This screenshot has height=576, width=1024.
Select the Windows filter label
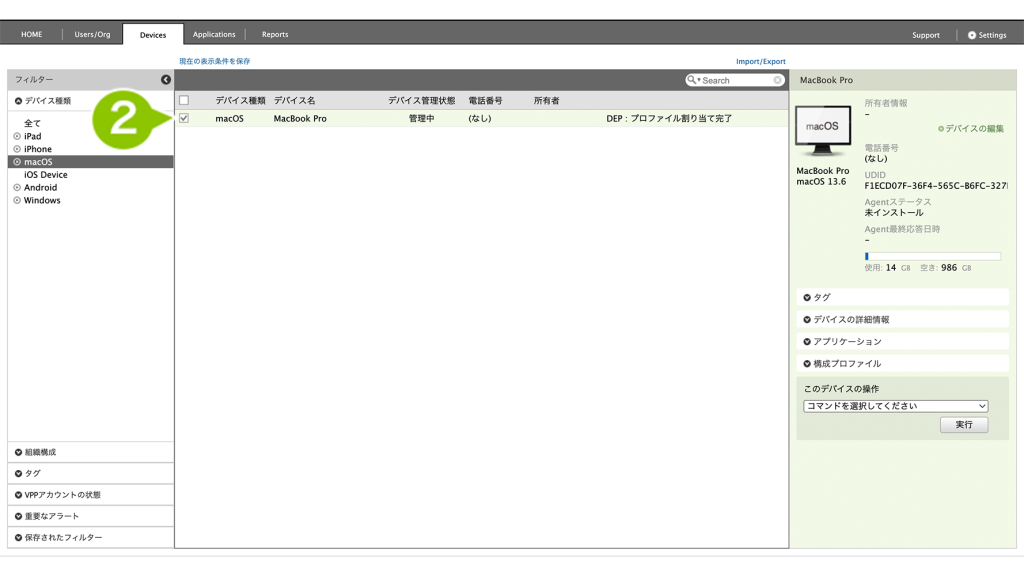[x=42, y=200]
